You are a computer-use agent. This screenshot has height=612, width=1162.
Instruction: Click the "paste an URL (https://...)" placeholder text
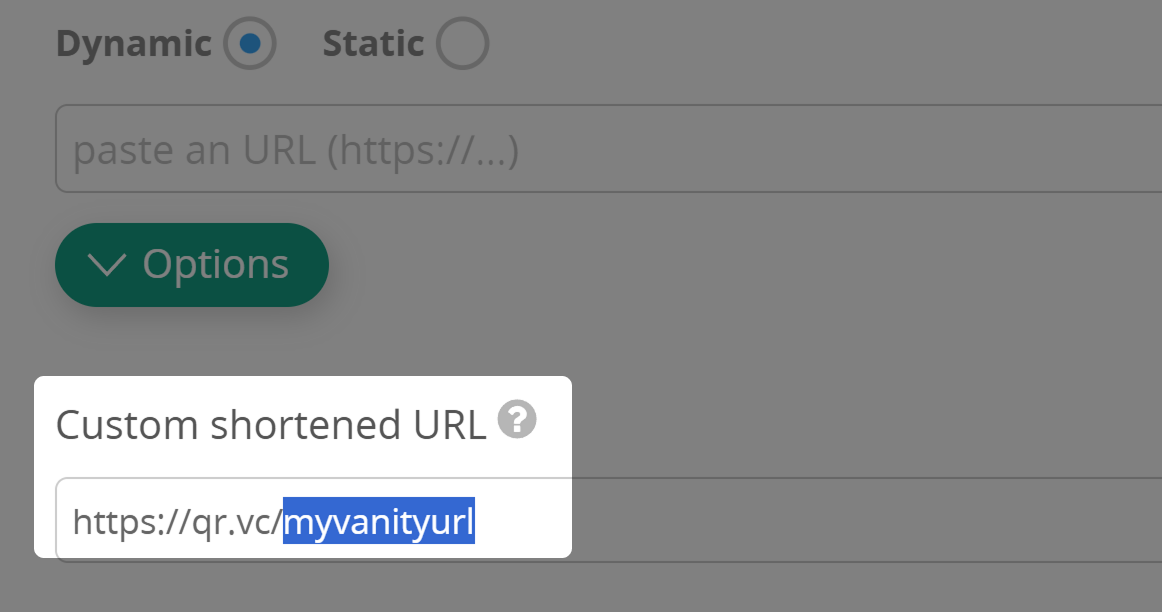coord(296,150)
